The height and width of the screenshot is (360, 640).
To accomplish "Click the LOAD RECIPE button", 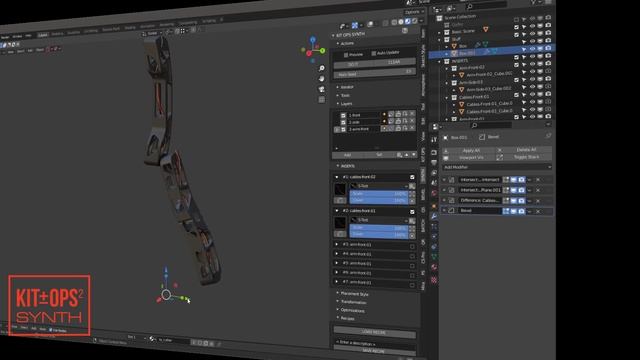I will 375,332.
